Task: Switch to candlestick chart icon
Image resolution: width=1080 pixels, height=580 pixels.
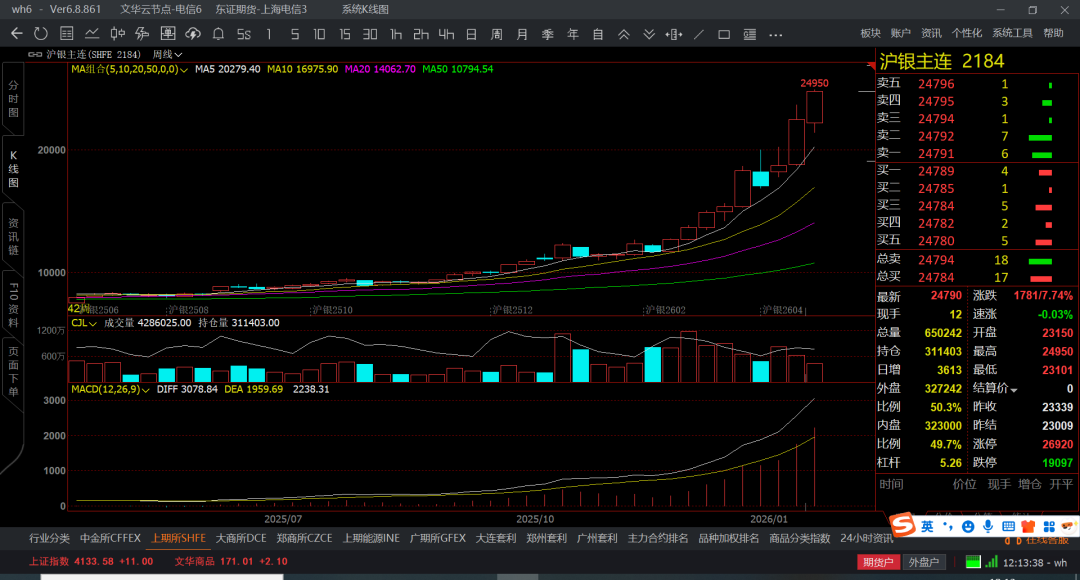Action: (x=118, y=34)
